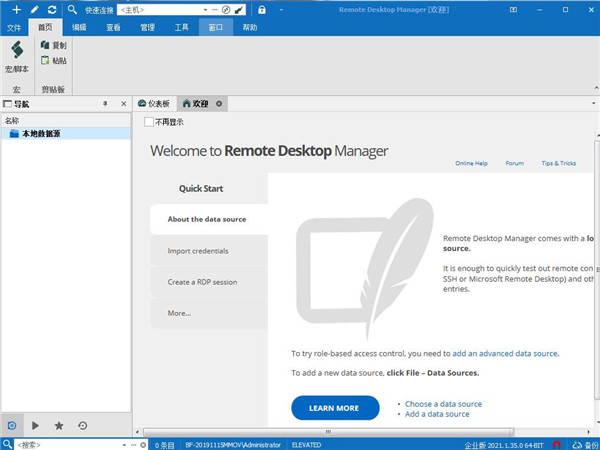Click the play opened sessions icon at navigation bottom
This screenshot has width=600, height=450.
35,425
